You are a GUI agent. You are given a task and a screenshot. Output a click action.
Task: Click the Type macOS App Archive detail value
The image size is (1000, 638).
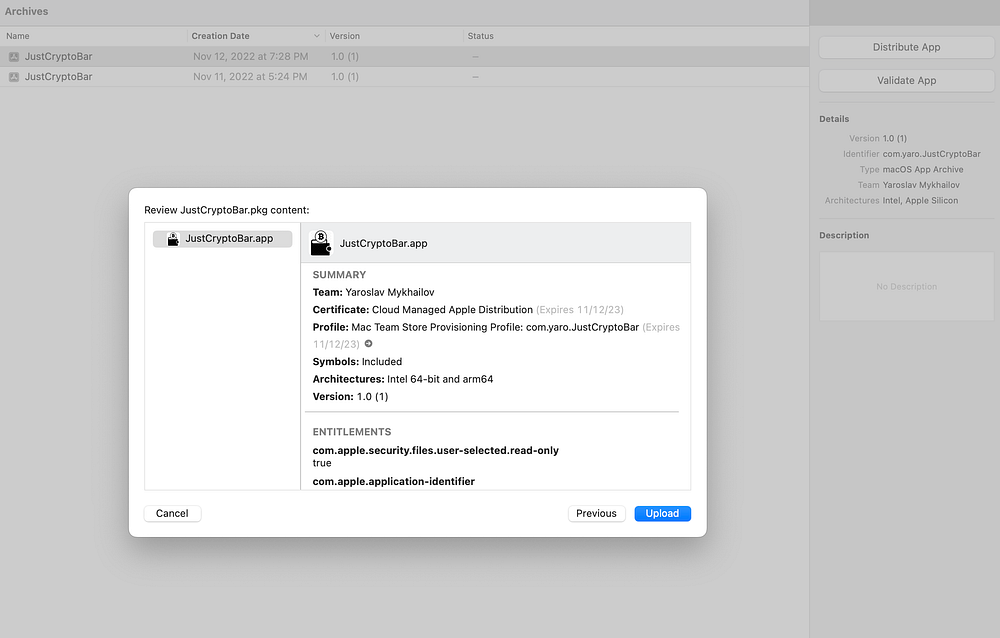[x=923, y=169]
